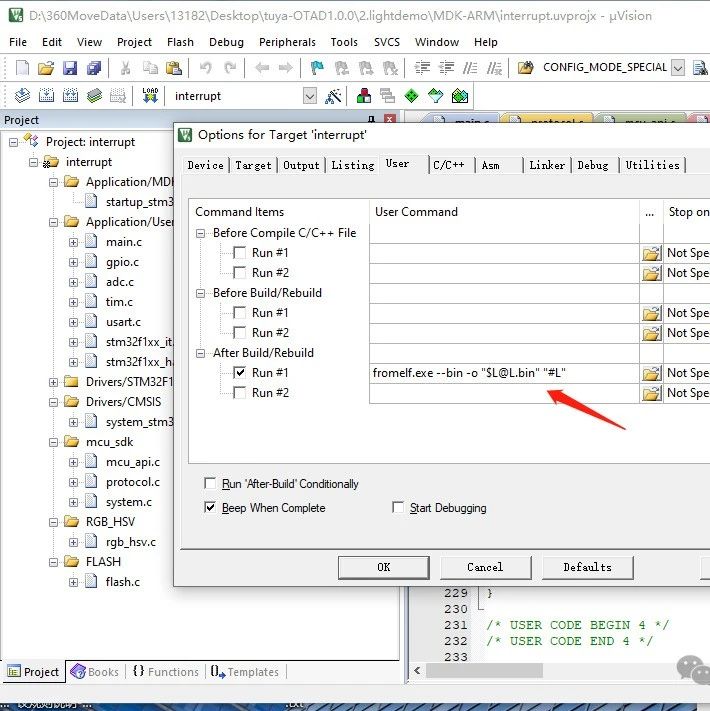Viewport: 710px width, 711px height.
Task: Click the Save All toolbar icon
Action: click(94, 68)
